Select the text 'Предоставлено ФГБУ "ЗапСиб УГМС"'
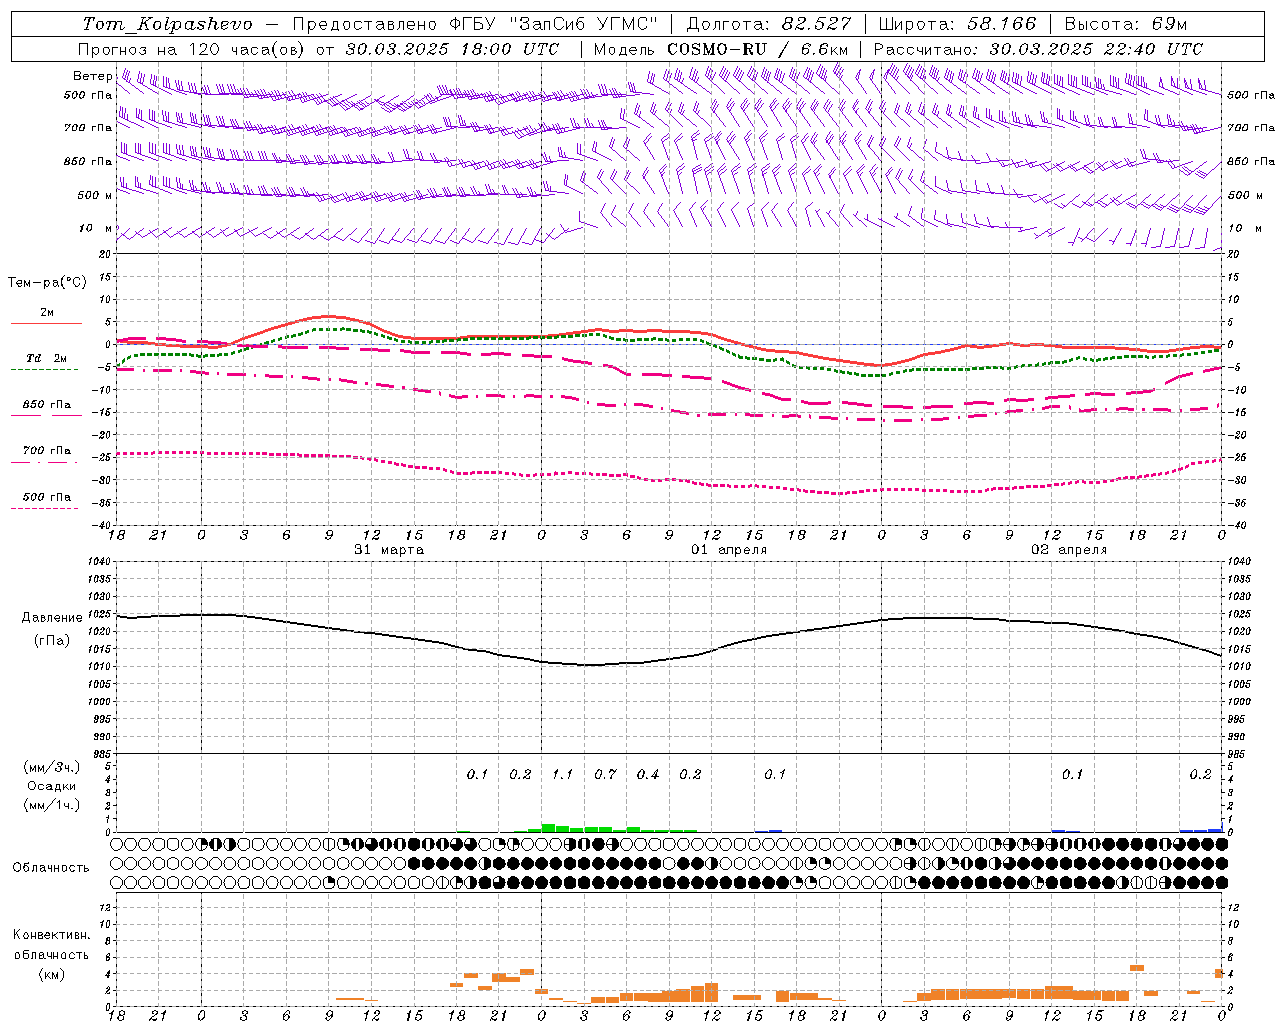This screenshot has height=1024, width=1280. [475, 24]
